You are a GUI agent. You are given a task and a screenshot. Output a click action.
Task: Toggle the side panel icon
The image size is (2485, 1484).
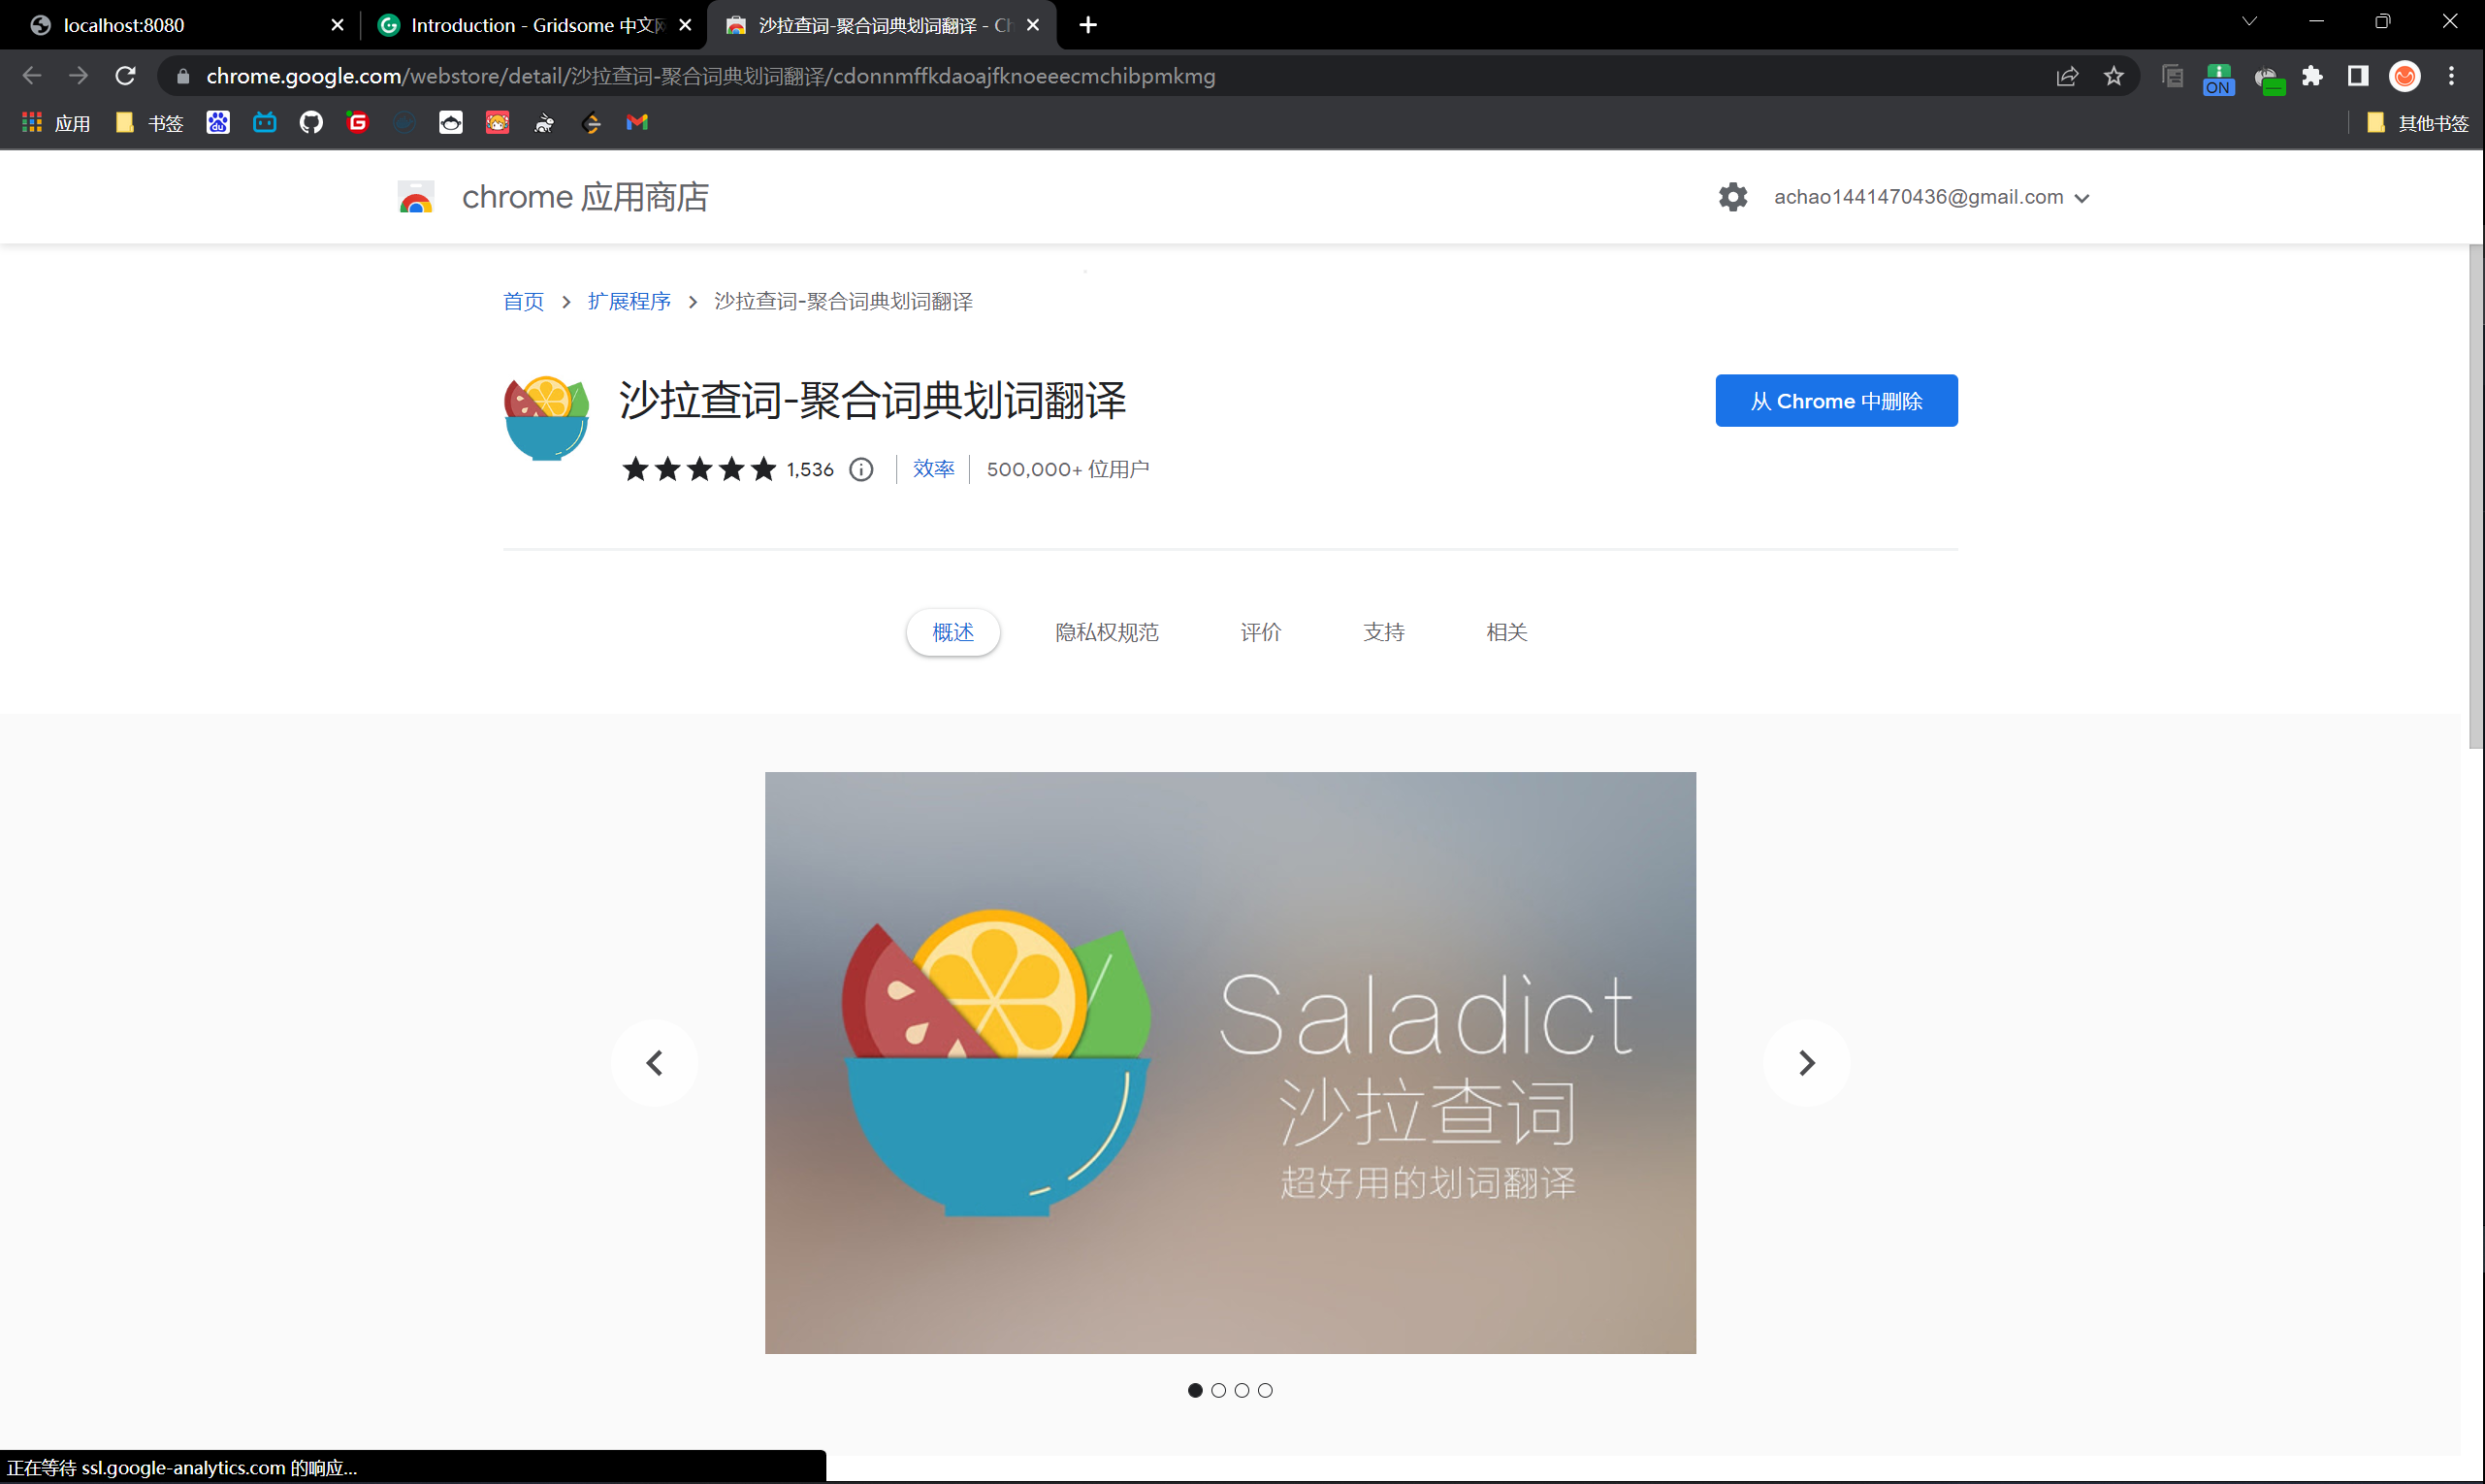pyautogui.click(x=2358, y=76)
